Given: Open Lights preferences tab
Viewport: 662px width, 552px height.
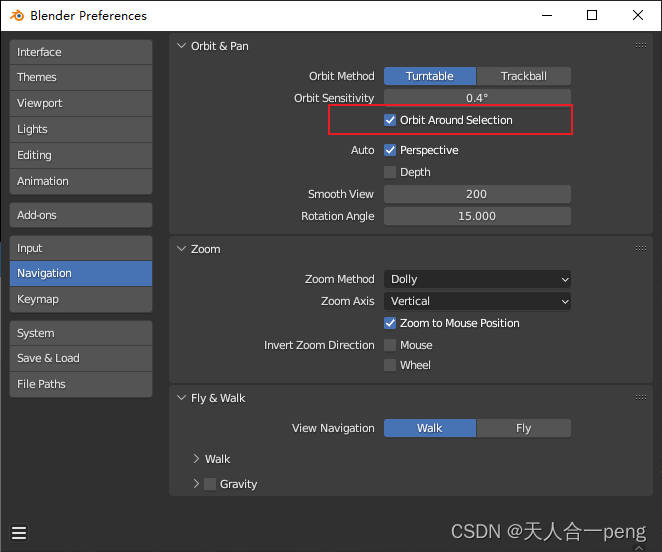Looking at the screenshot, I should 81,129.
